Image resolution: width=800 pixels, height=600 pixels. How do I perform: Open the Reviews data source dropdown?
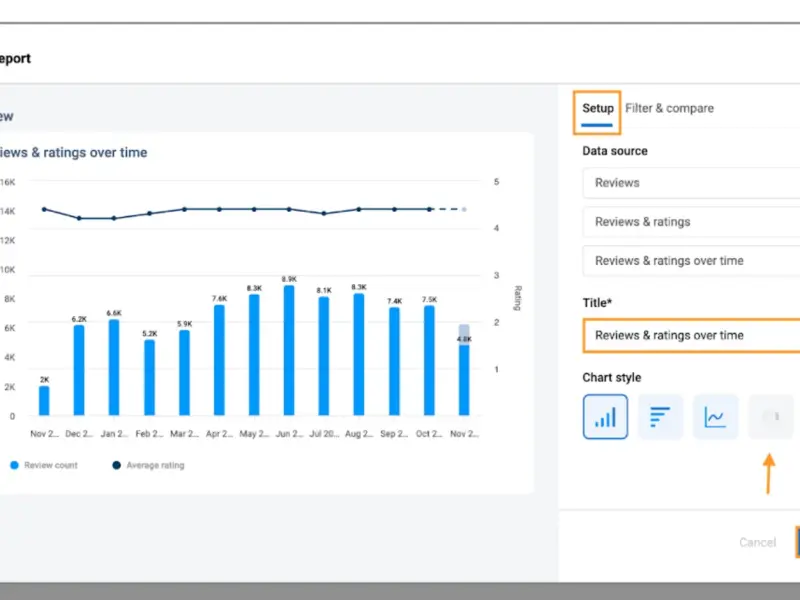click(690, 183)
